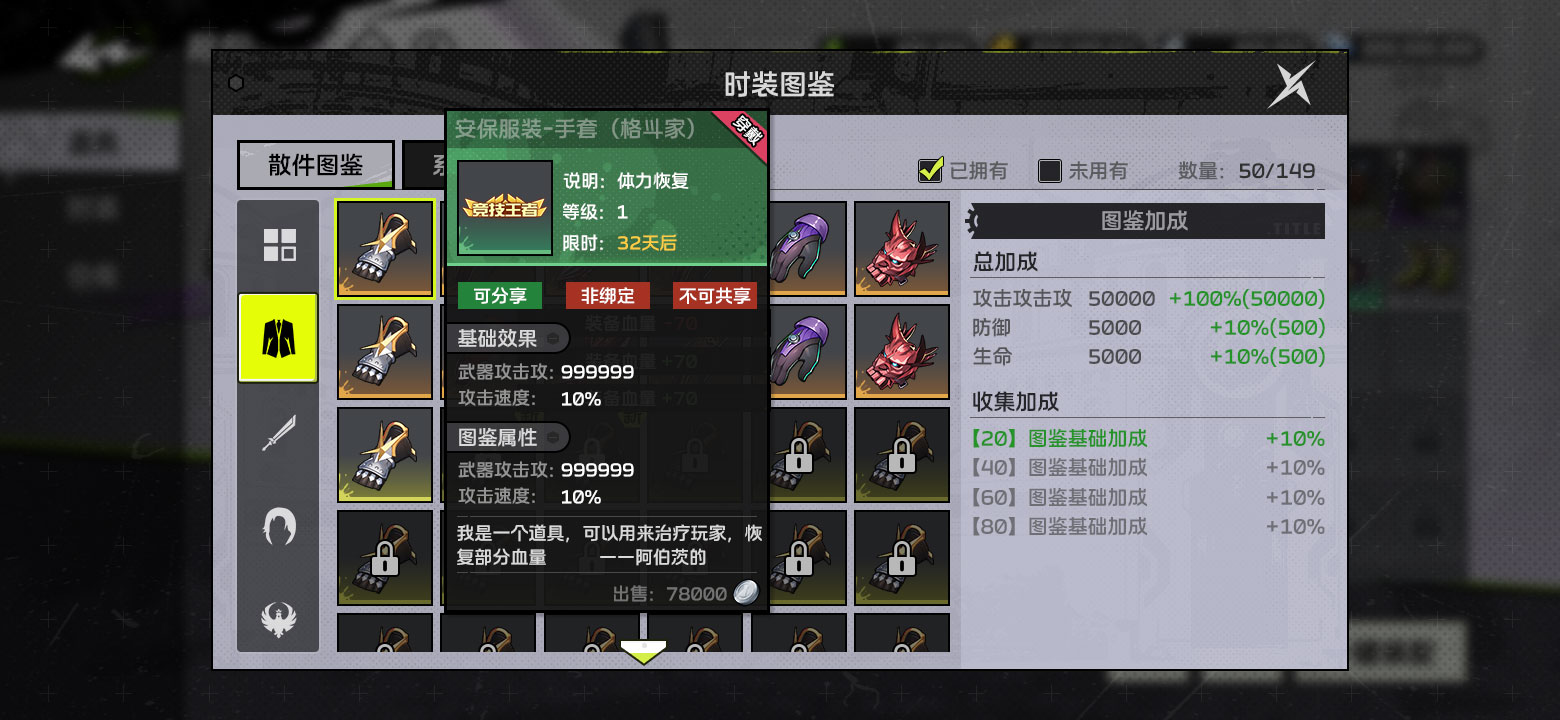Select the clothing jacket category icon

(x=278, y=338)
